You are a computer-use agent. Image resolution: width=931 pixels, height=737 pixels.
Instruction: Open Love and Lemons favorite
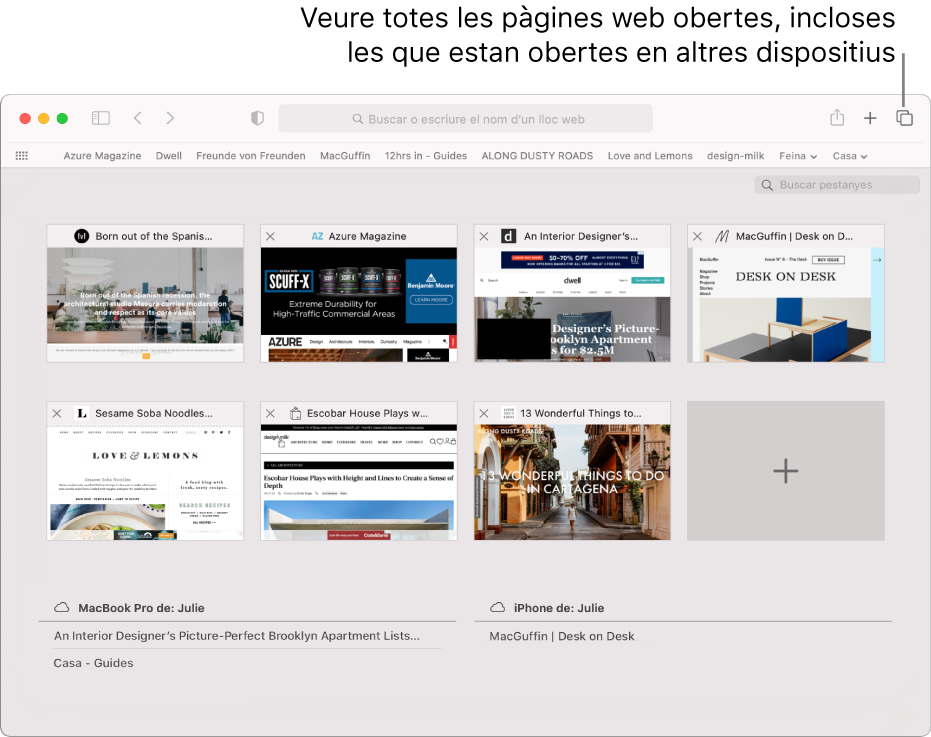click(650, 156)
